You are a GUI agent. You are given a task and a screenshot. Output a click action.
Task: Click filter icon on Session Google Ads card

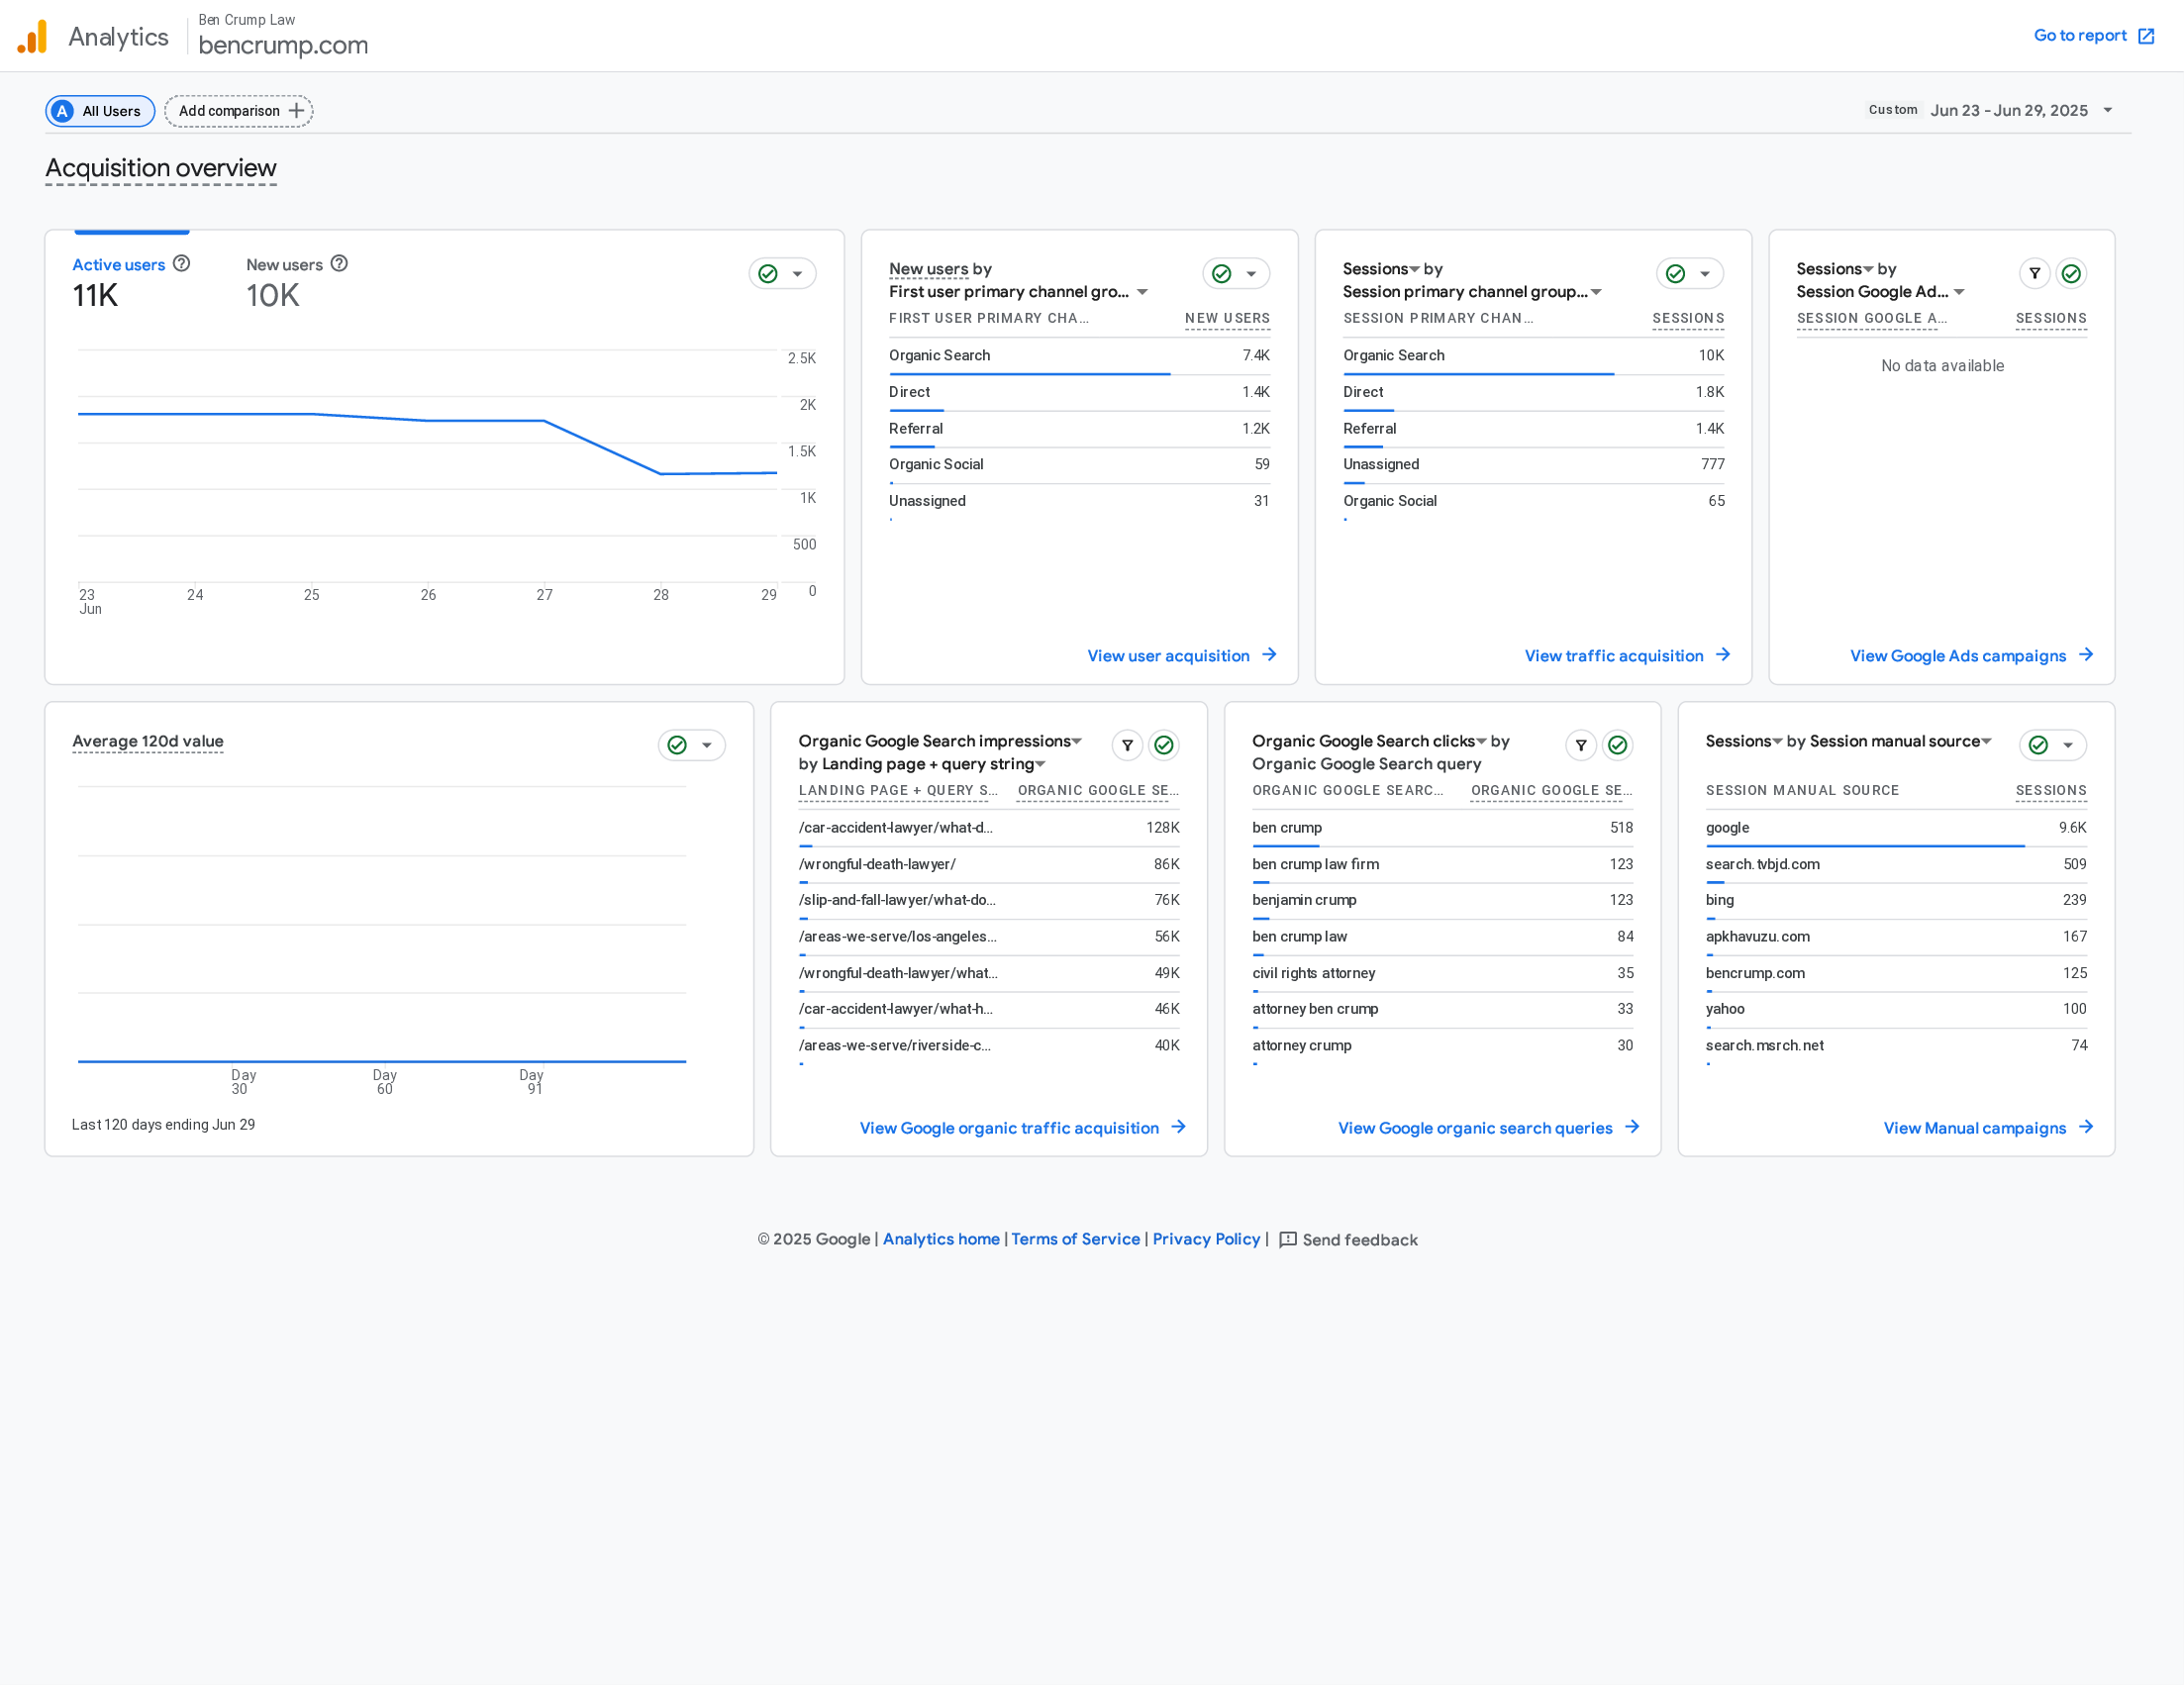(2034, 273)
